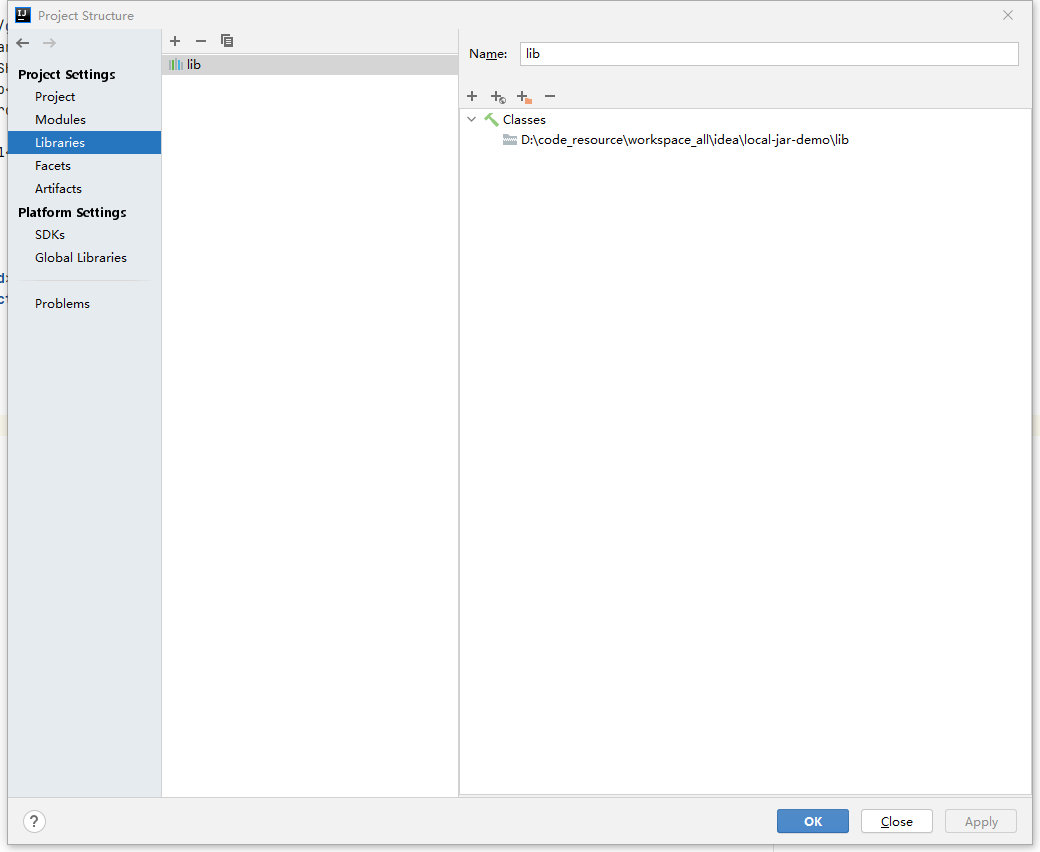Specify documentation URL for library

point(498,97)
